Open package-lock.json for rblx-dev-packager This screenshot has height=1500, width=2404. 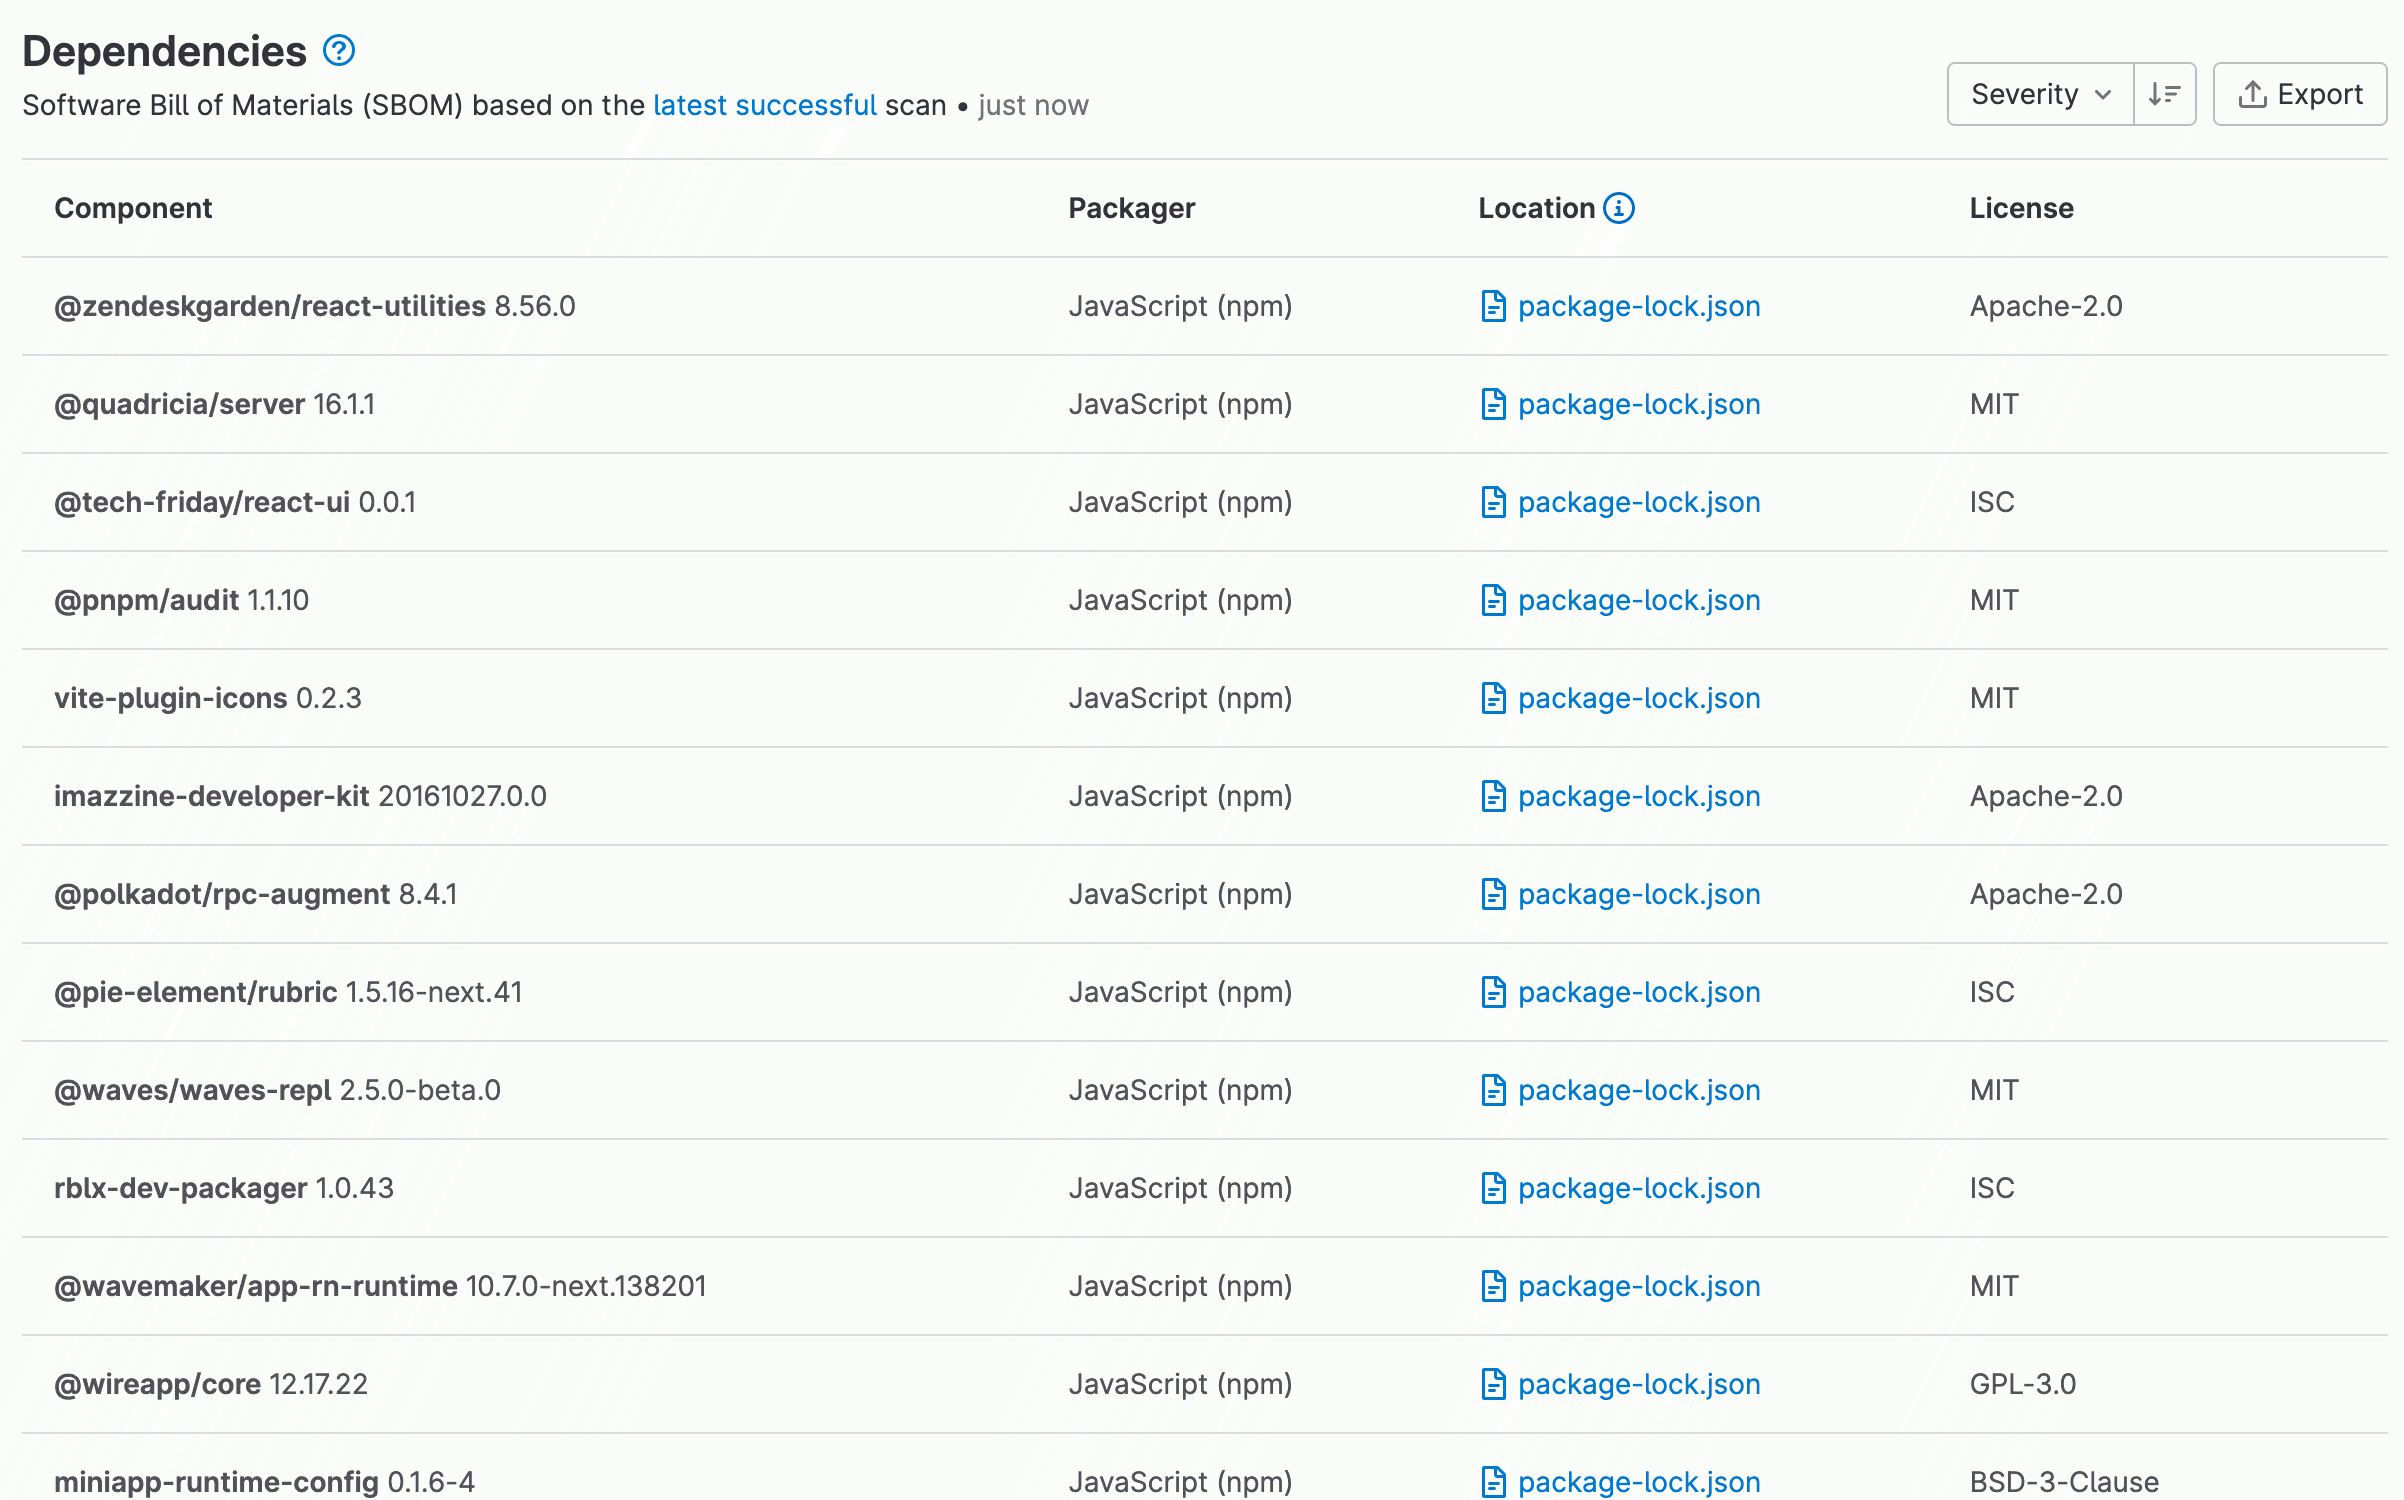point(1638,1188)
